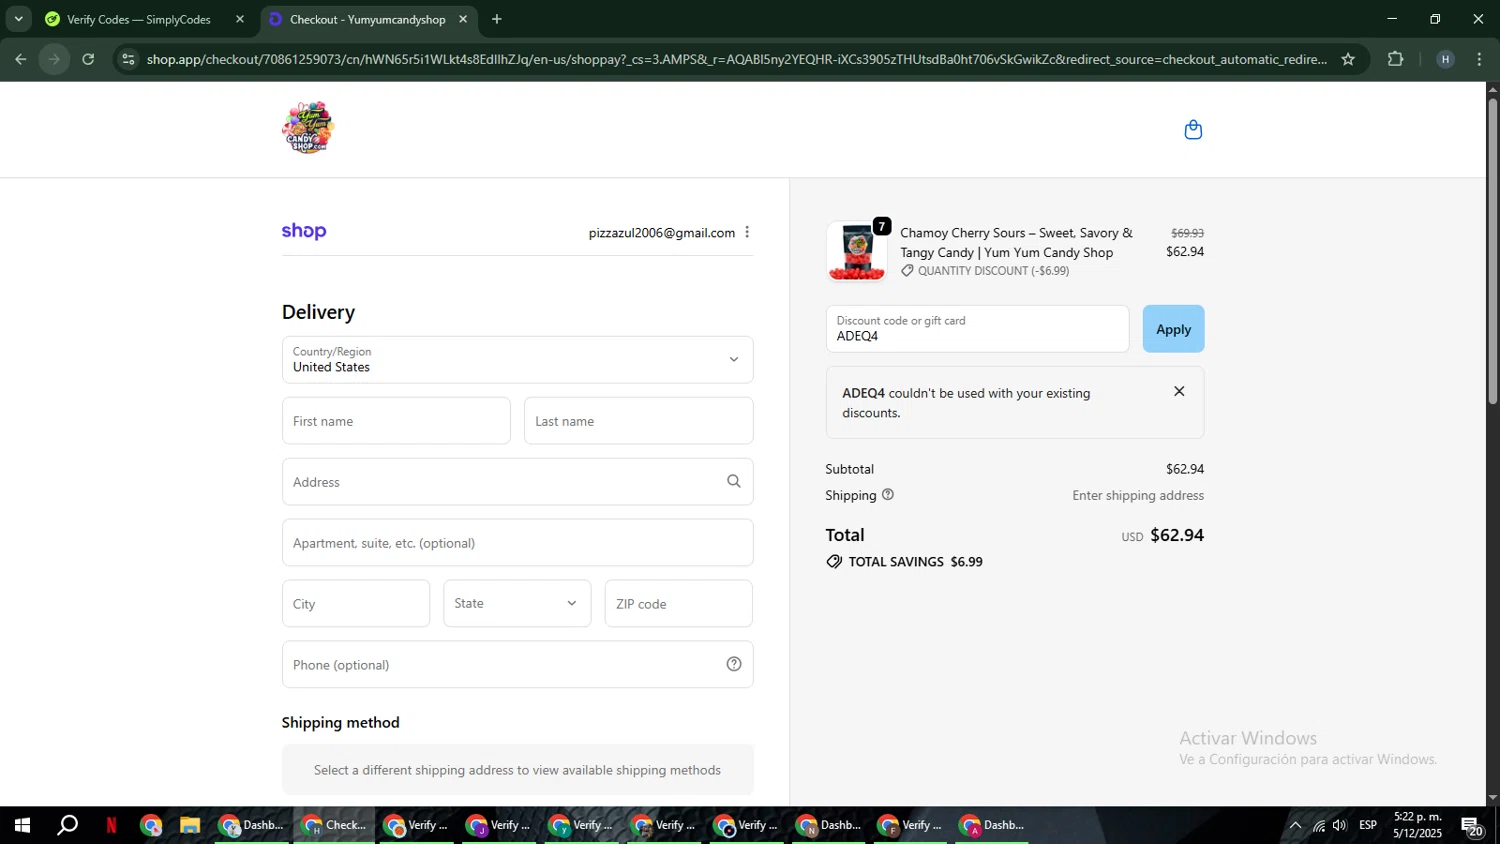Switch the ESP keyboard language indicator

point(1368,825)
